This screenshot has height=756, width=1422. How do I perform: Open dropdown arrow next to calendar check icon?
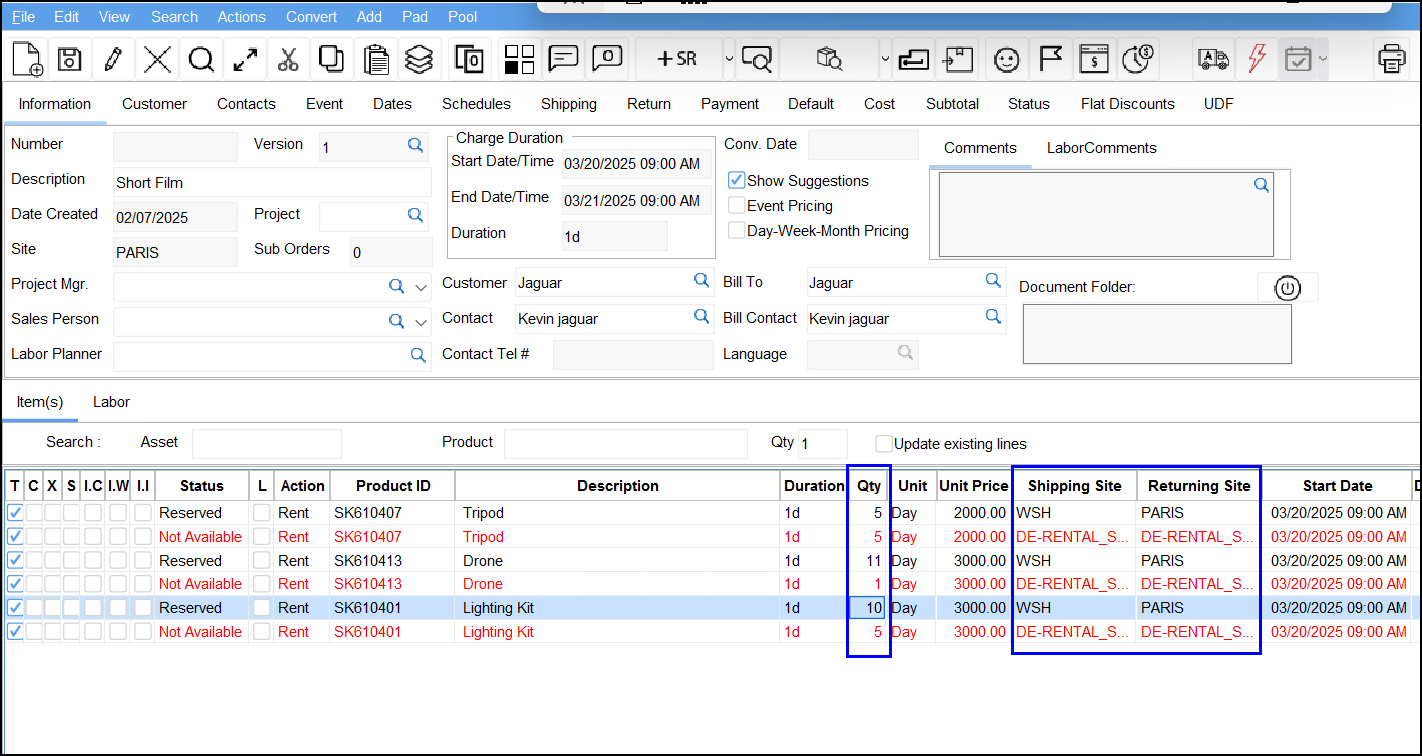(x=1323, y=59)
